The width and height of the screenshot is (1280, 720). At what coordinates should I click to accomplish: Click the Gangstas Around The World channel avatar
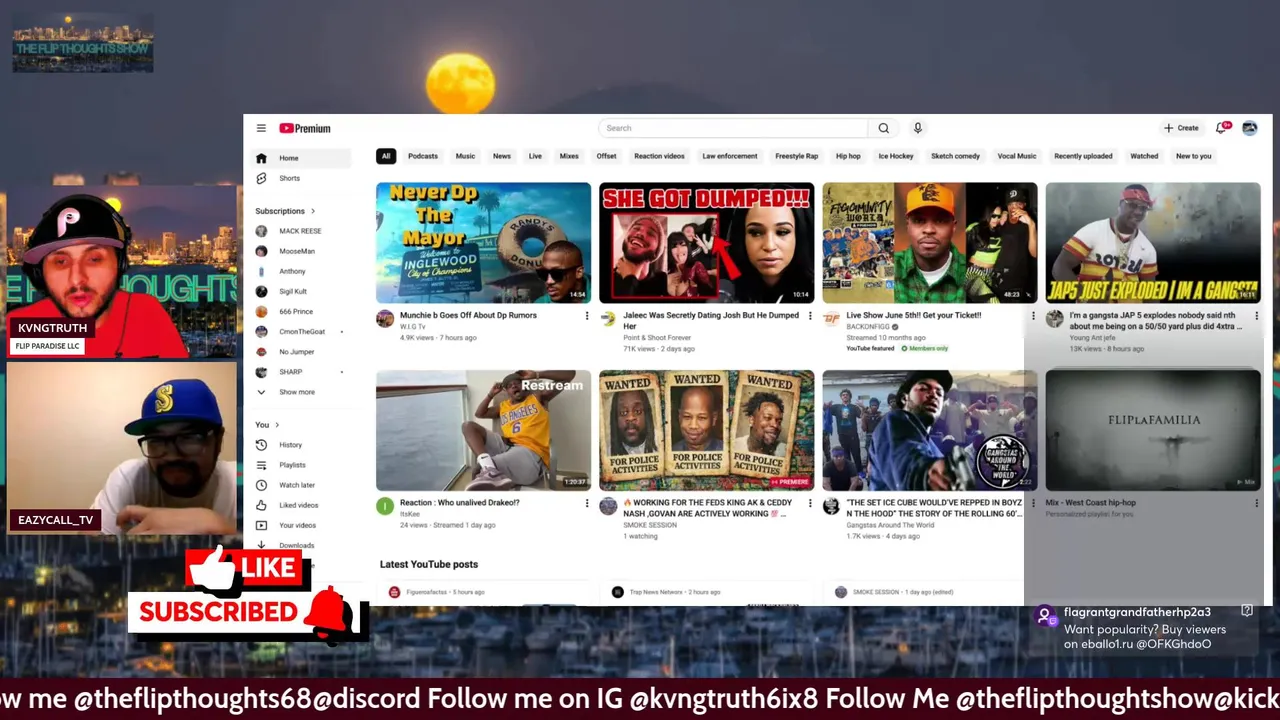[831, 506]
